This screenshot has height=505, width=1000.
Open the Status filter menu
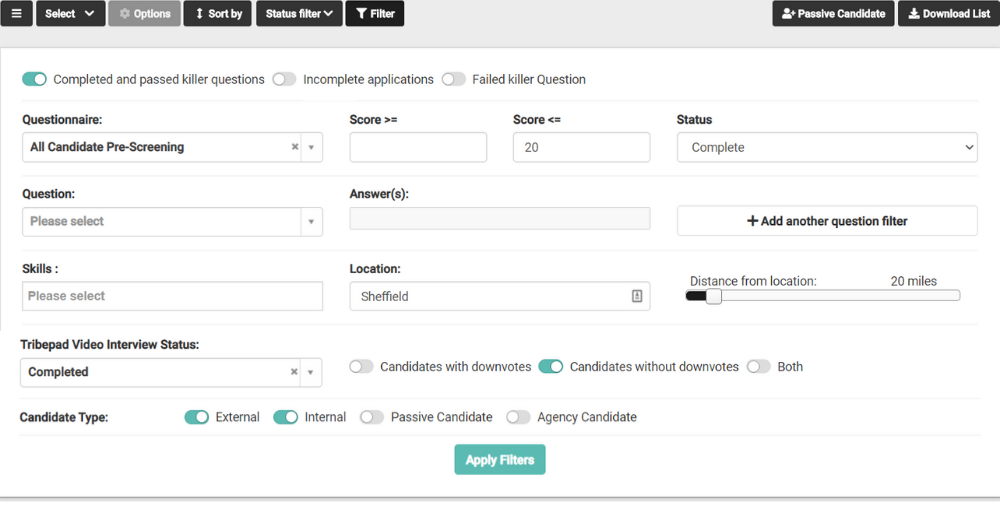click(x=299, y=14)
